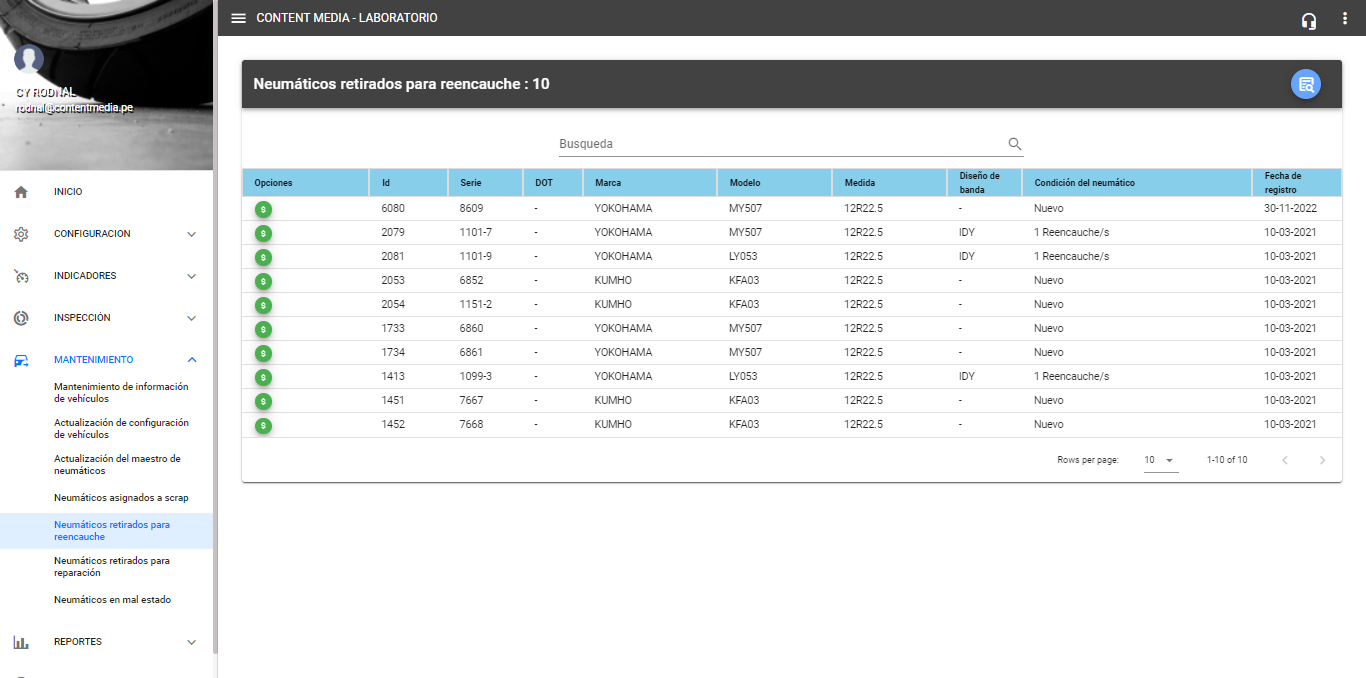Open the rows per page dropdown
Viewport: 1366px width, 678px height.
point(1160,460)
